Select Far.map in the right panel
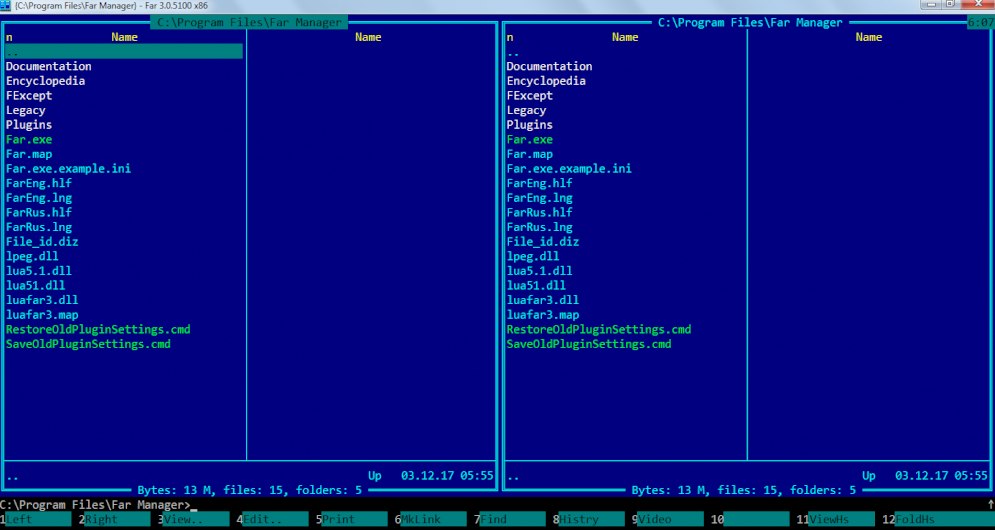 (530, 154)
